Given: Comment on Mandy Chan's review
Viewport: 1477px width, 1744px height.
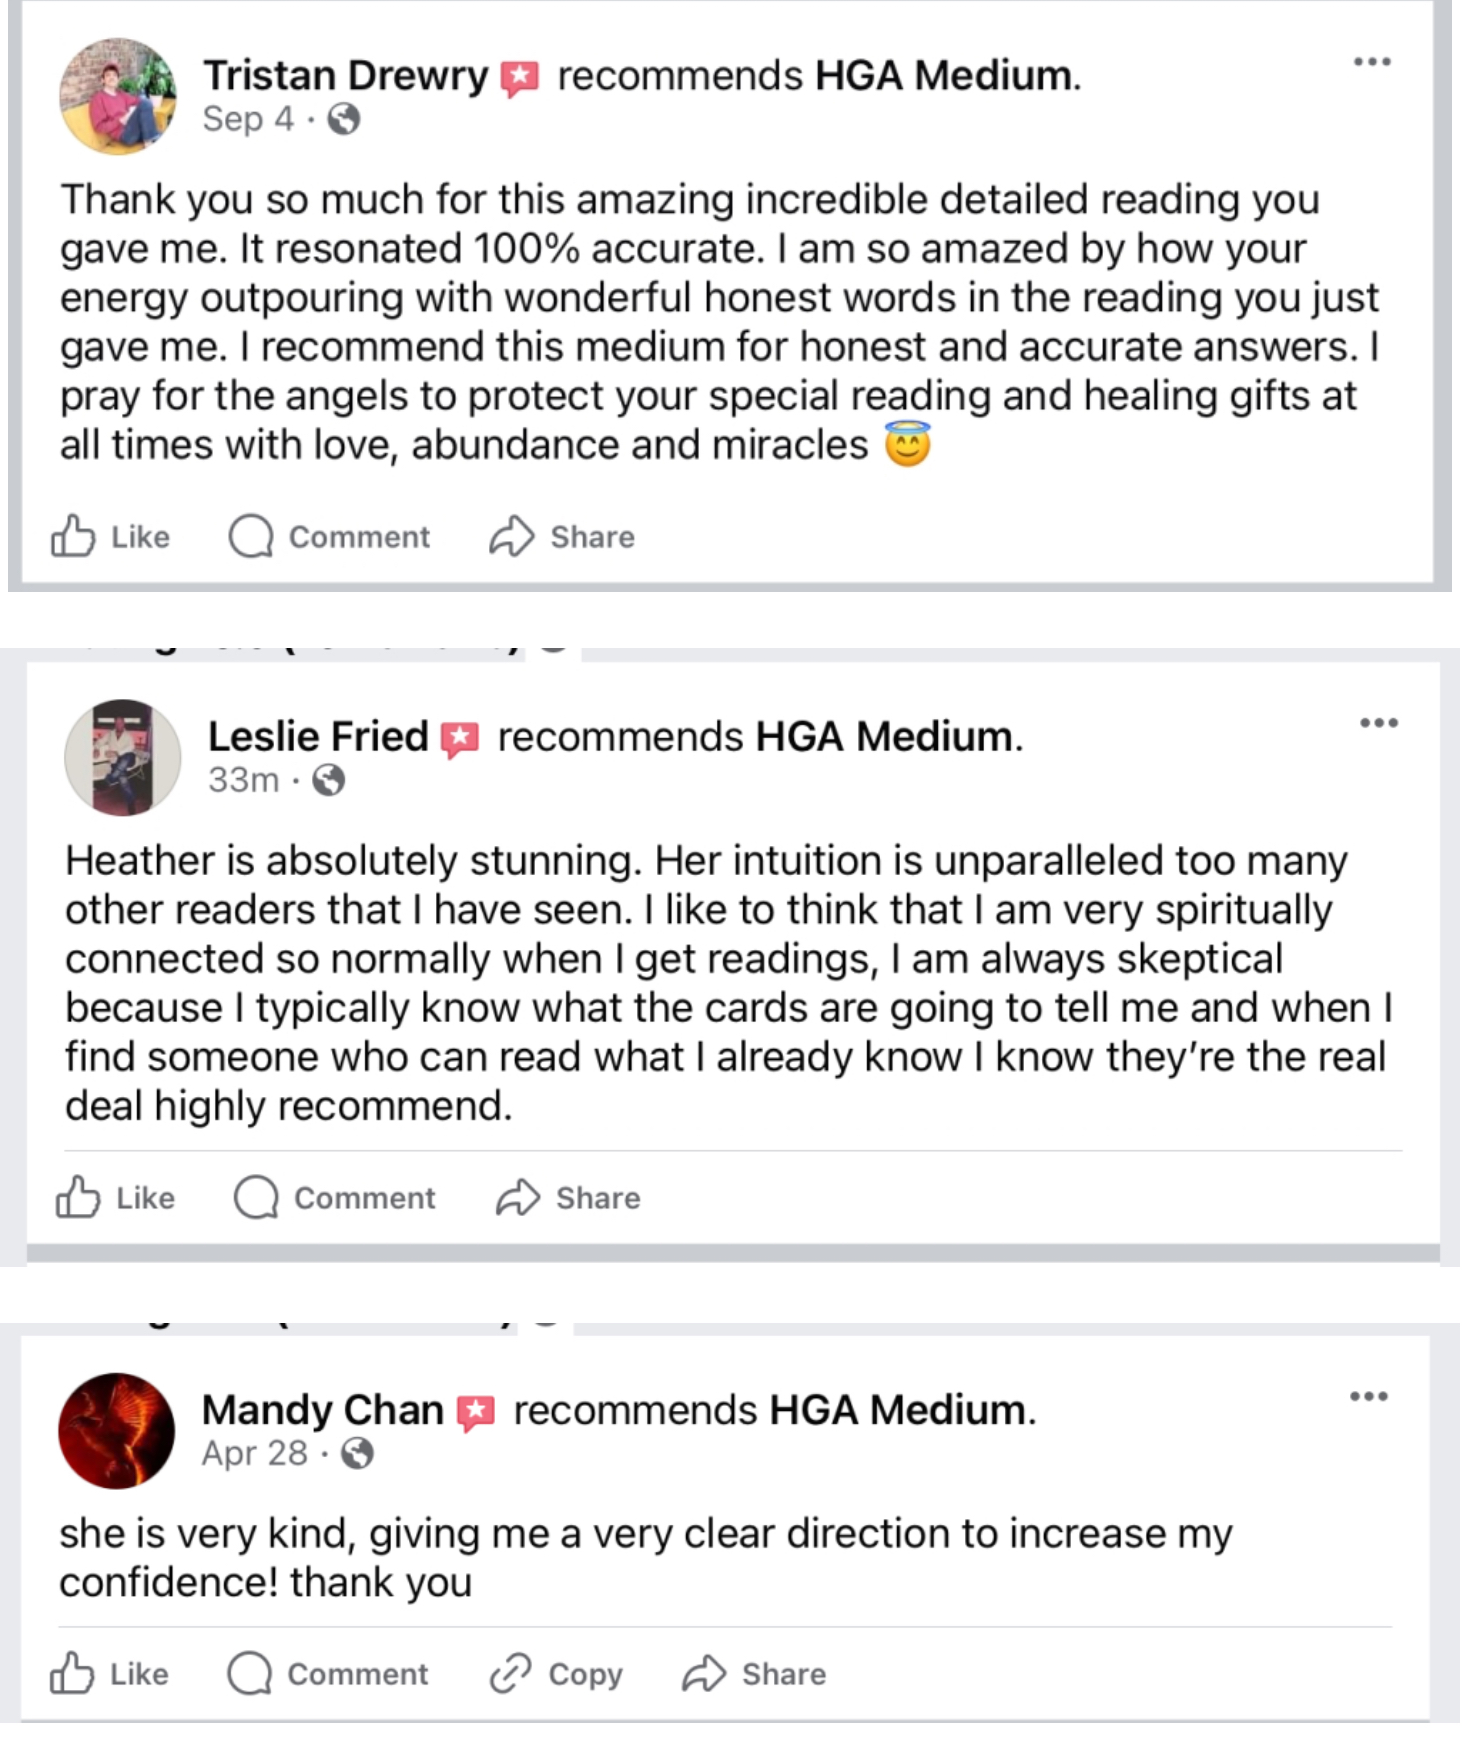Looking at the screenshot, I should 328,1674.
